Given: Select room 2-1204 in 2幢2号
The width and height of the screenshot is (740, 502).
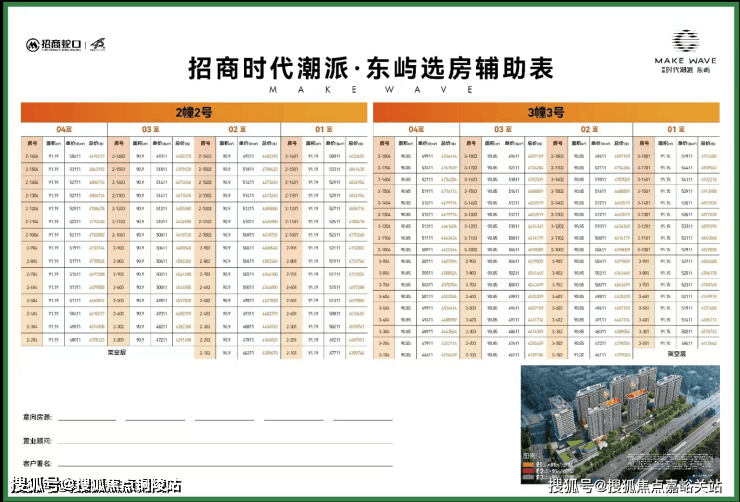Looking at the screenshot, I should pos(32,209).
